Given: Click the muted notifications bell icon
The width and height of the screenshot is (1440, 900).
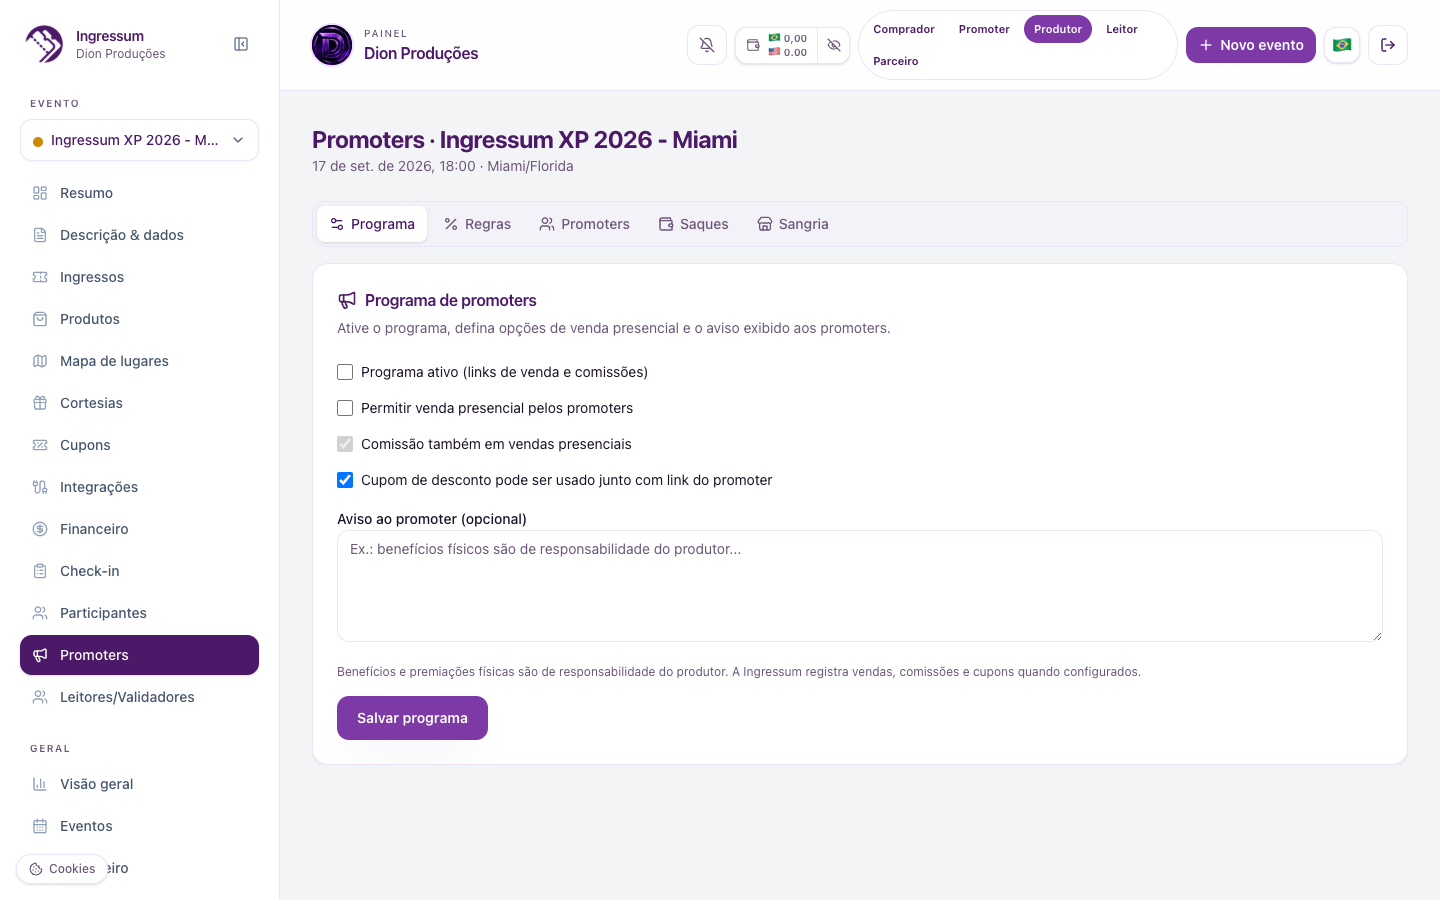Looking at the screenshot, I should (707, 45).
